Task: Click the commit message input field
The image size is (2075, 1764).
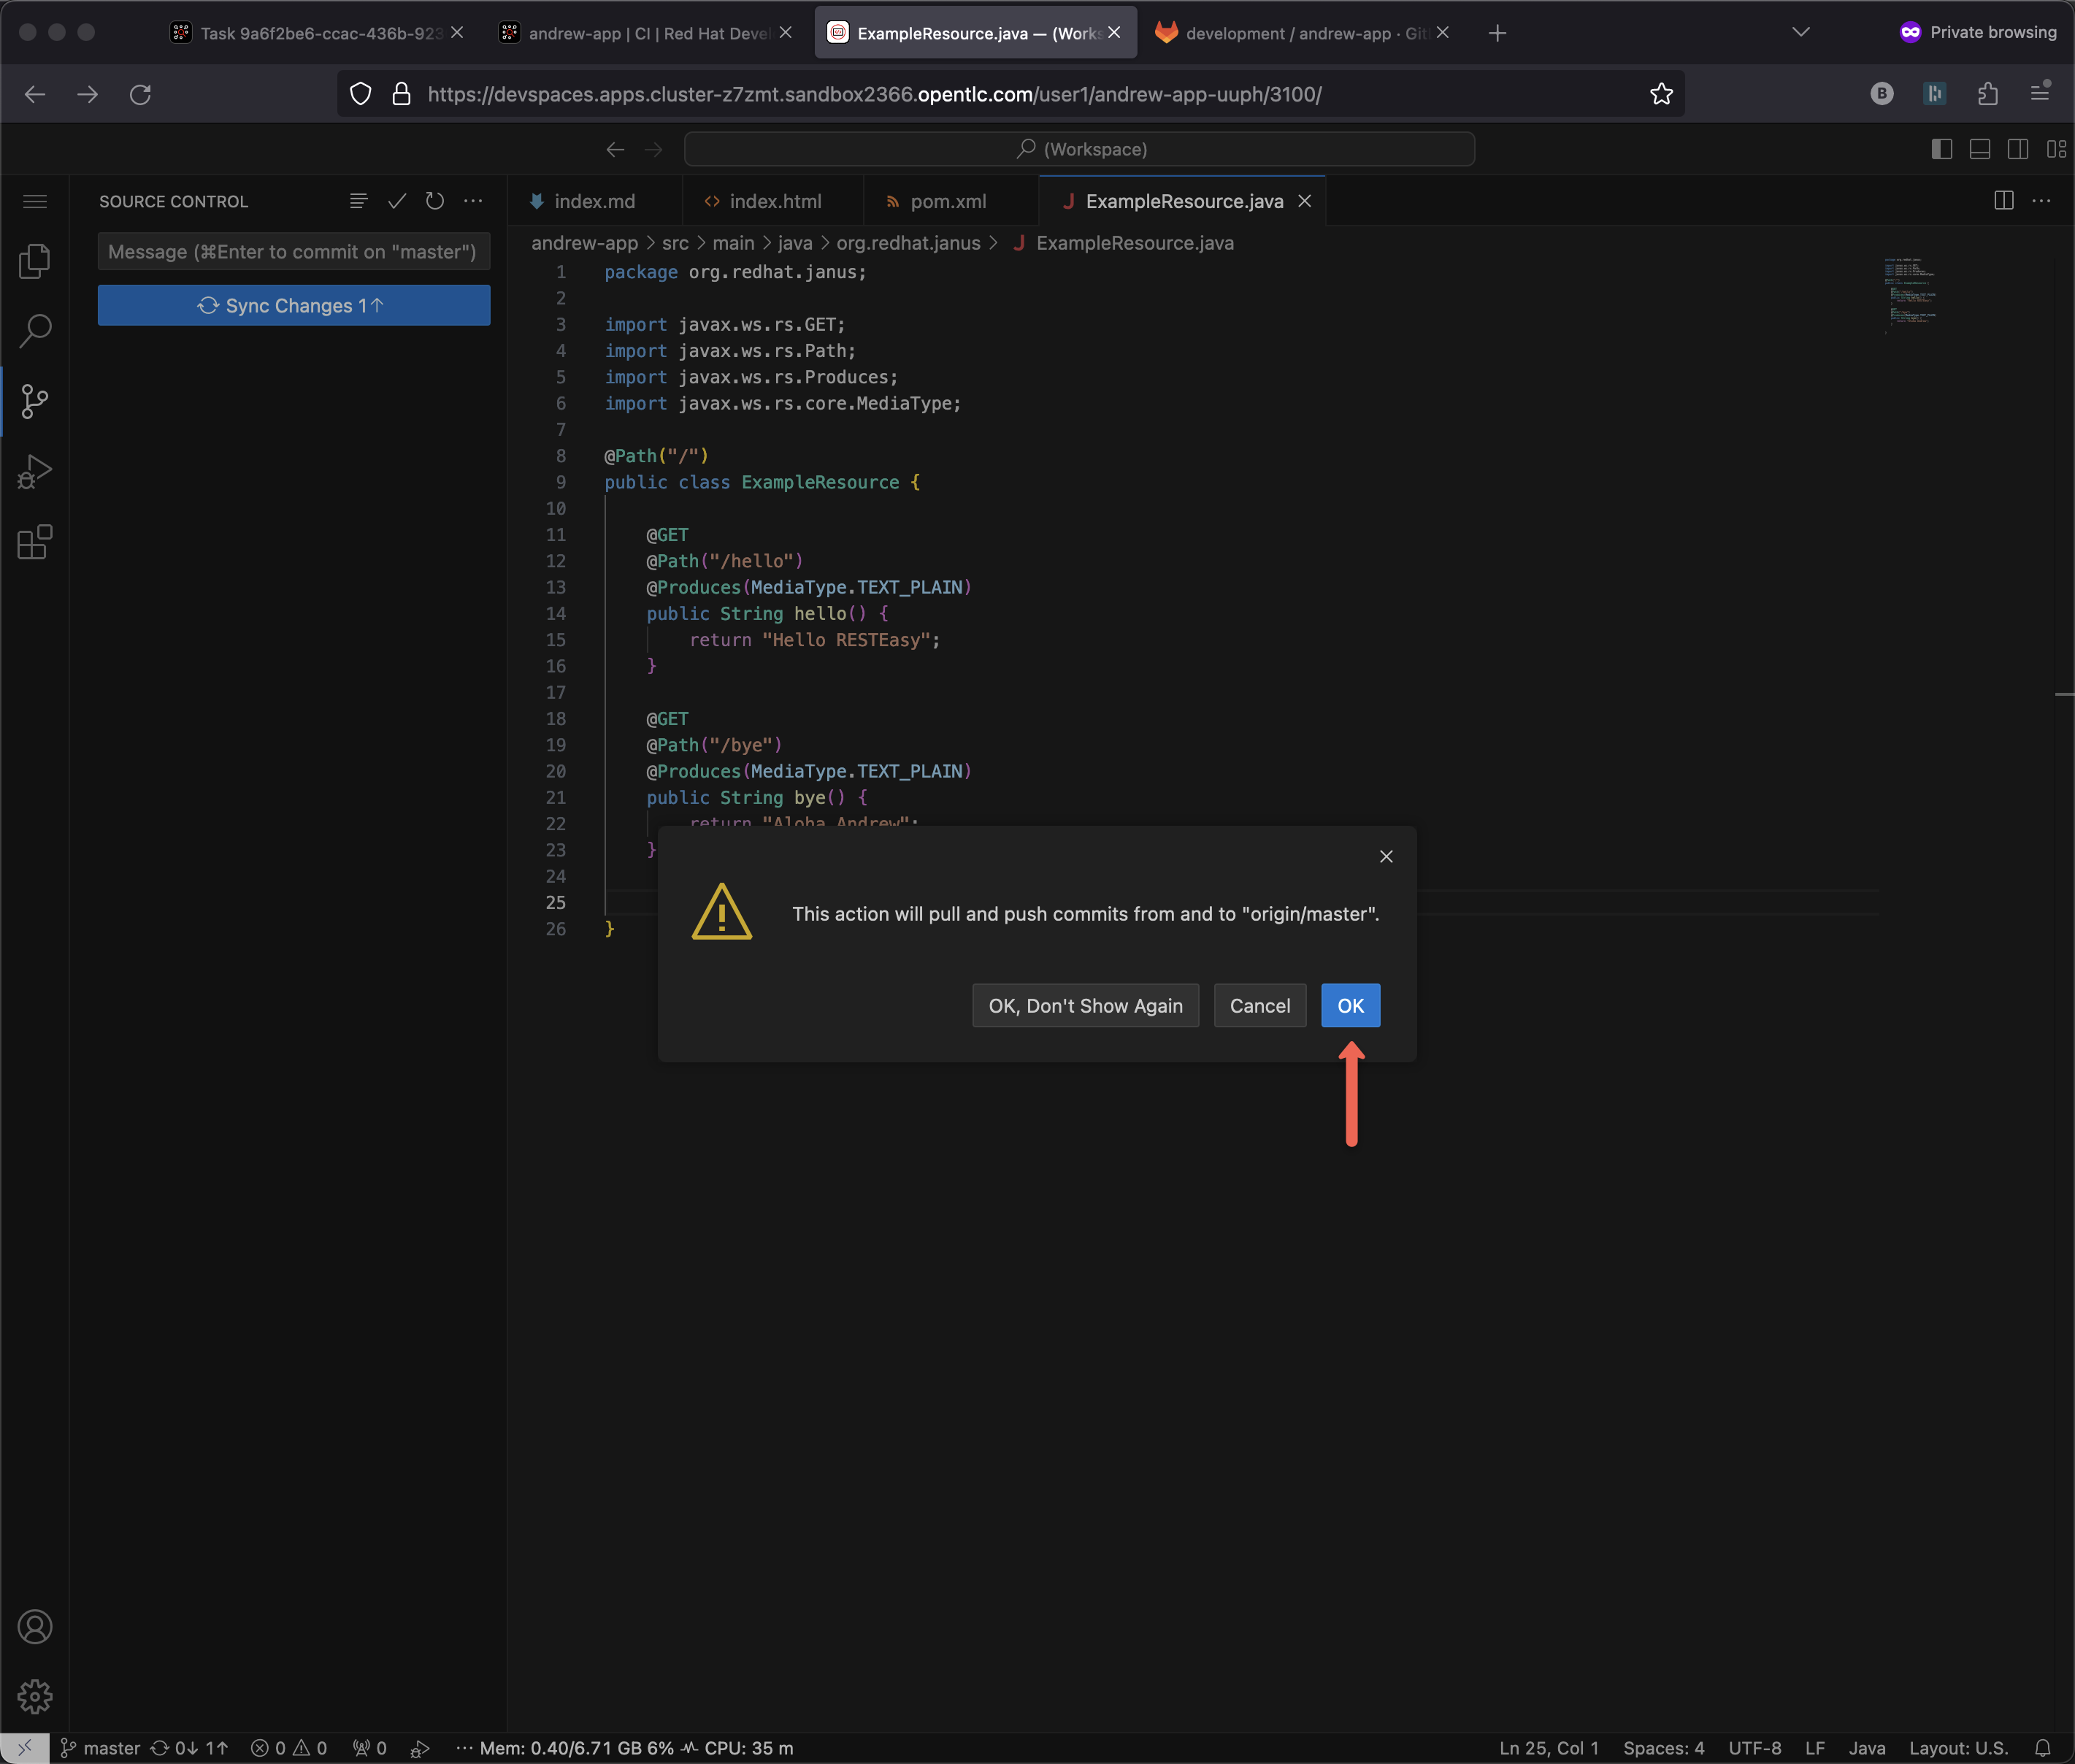Action: pos(293,252)
